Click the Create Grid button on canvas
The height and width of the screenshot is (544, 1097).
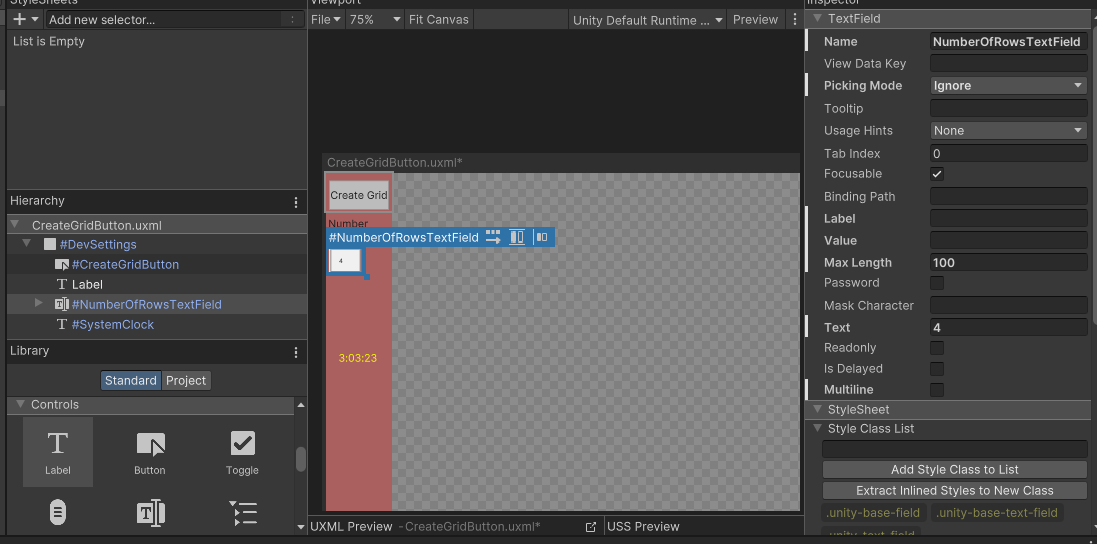[359, 195]
